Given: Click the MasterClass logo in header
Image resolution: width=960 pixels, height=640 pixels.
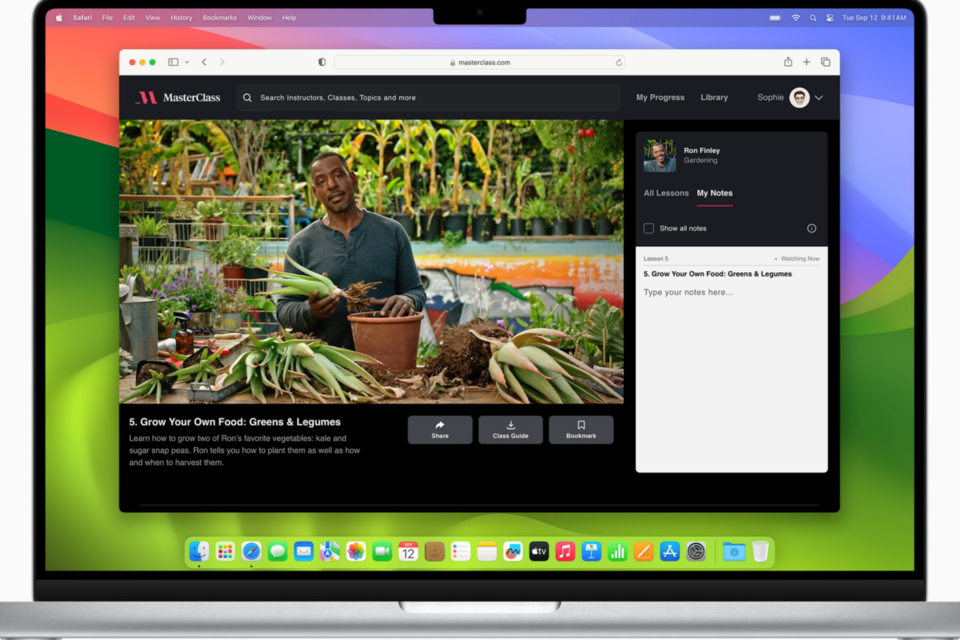Looking at the screenshot, I should click(178, 98).
